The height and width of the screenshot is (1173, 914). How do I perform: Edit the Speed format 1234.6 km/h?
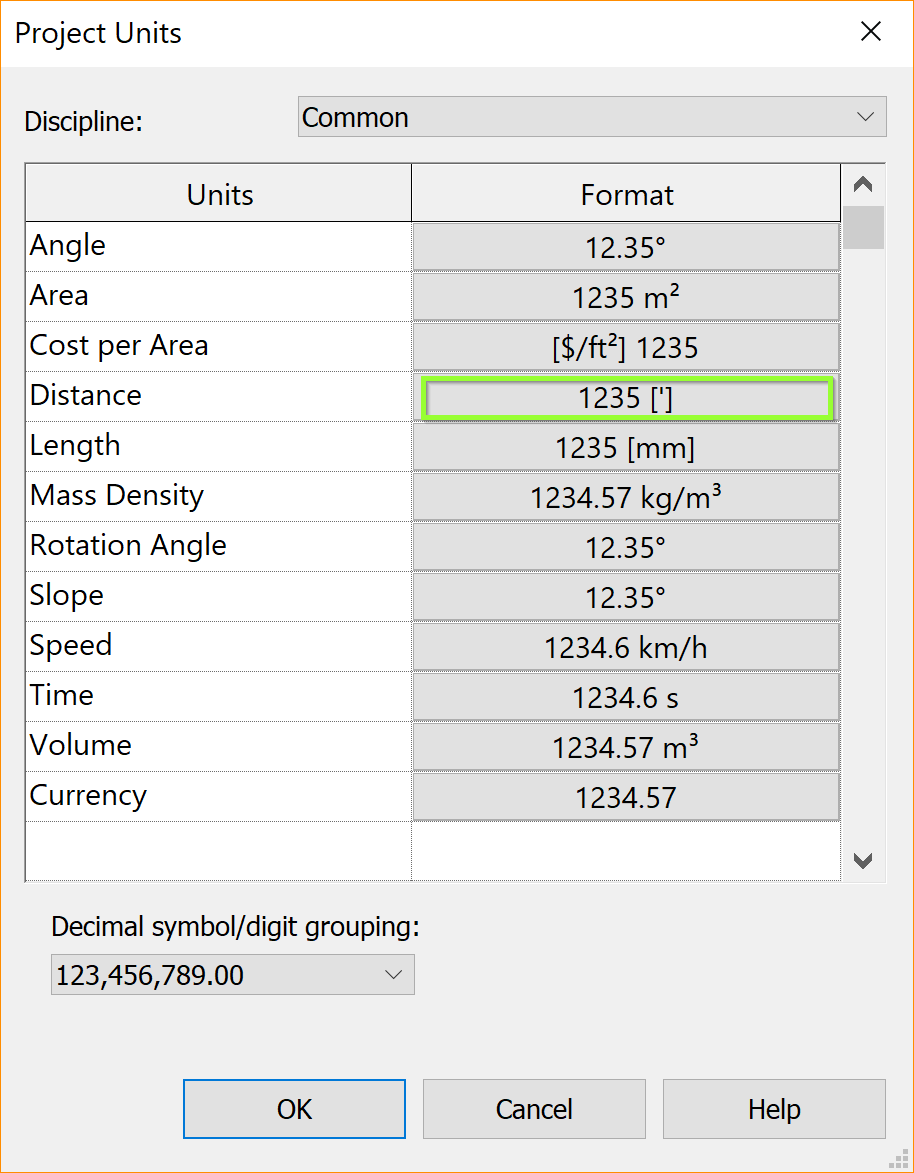pyautogui.click(x=626, y=646)
